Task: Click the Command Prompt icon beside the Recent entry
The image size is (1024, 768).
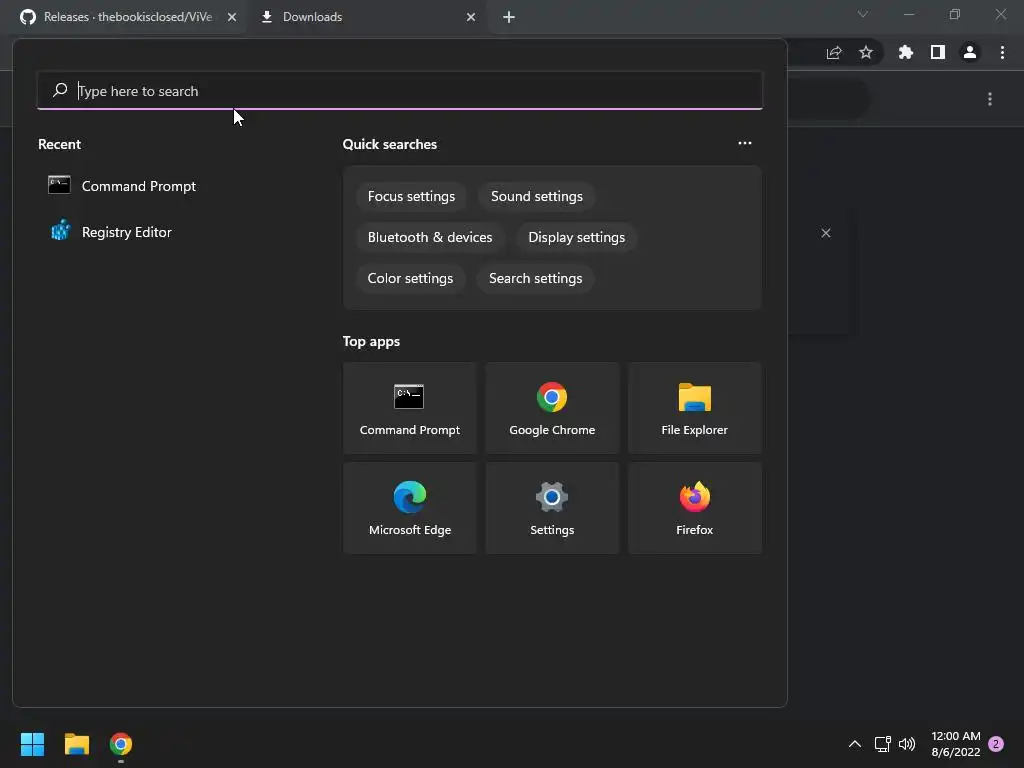Action: coord(59,185)
